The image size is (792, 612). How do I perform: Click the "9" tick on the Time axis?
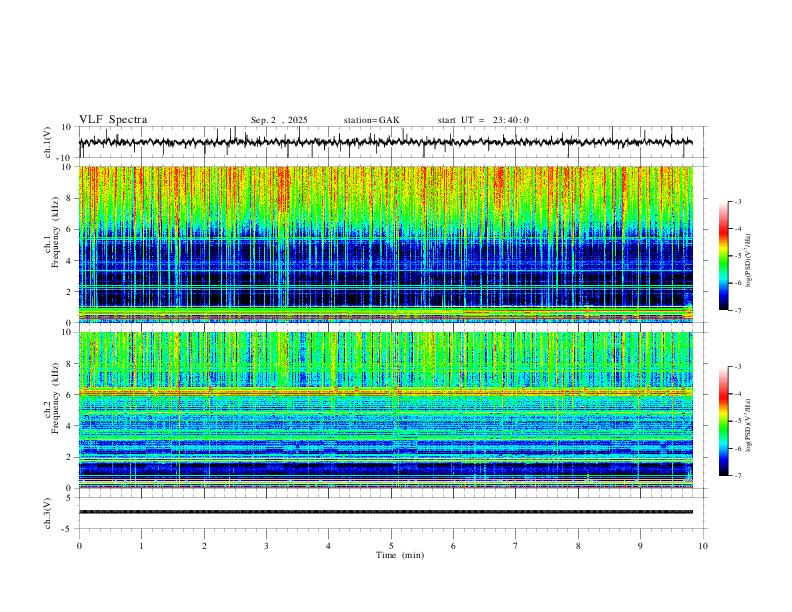[640, 546]
